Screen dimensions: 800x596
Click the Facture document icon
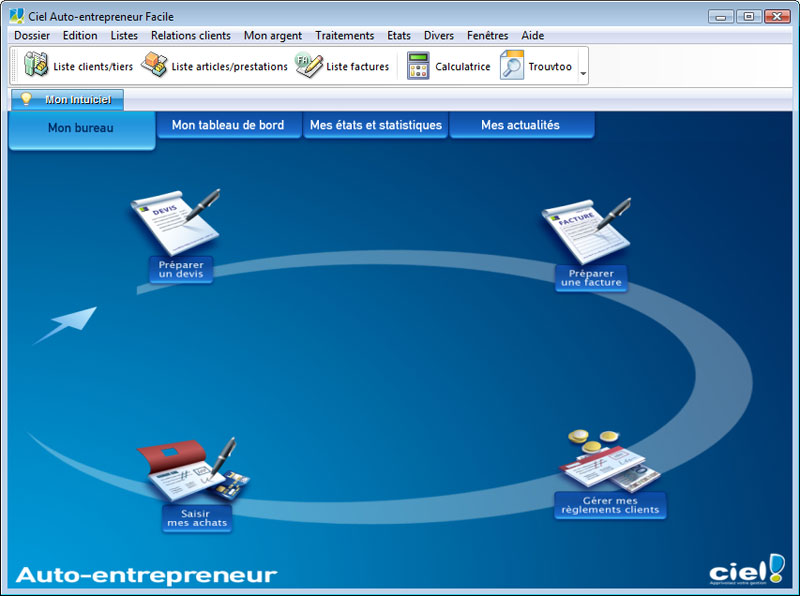tap(587, 231)
